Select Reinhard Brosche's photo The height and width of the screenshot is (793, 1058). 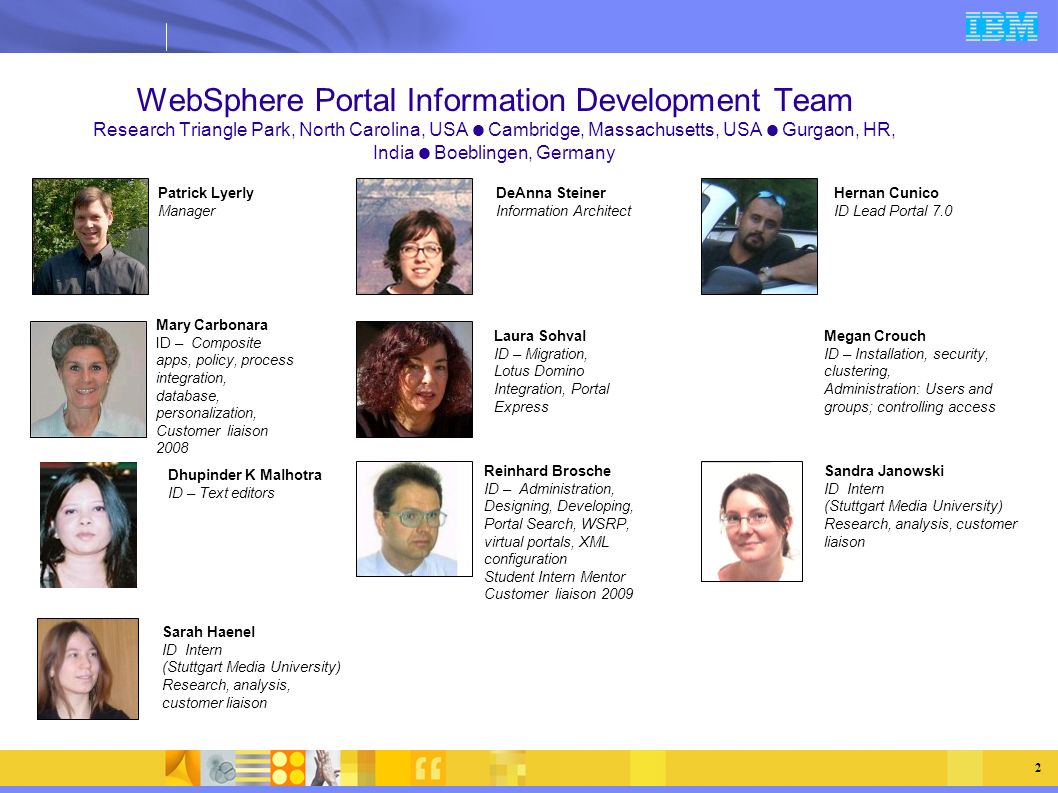(414, 519)
